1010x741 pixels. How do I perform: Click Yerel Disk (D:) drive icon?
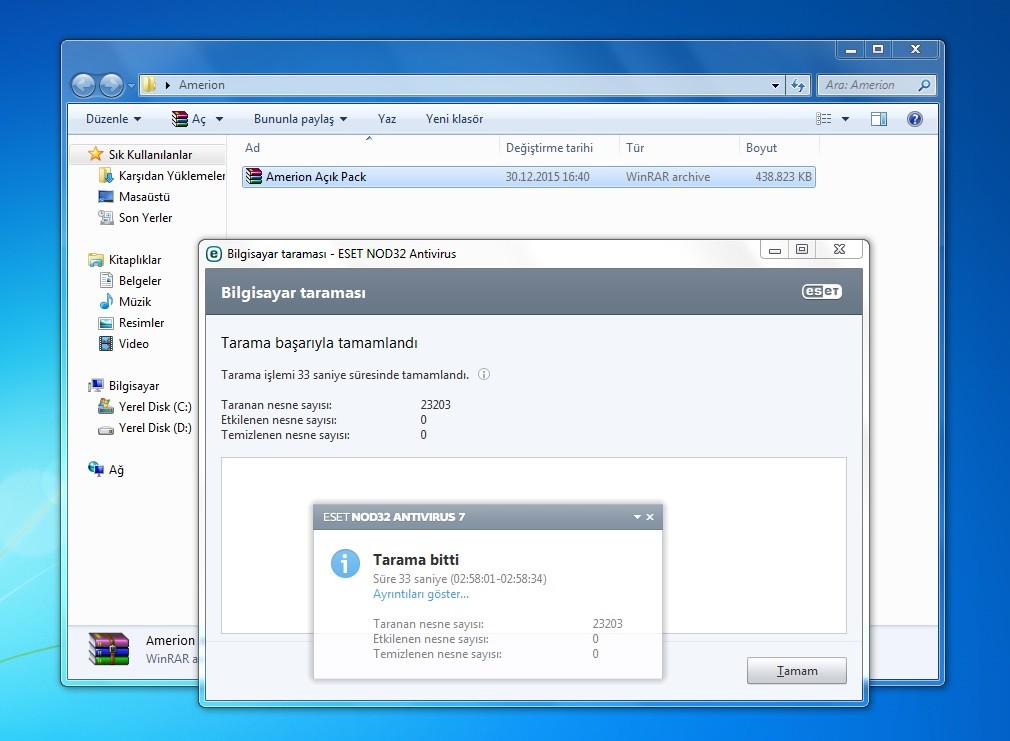[106, 430]
